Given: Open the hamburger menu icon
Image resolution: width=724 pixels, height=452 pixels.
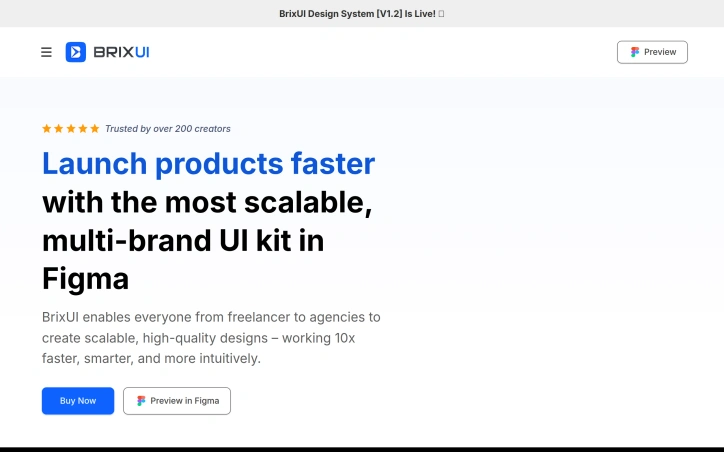Looking at the screenshot, I should click(46, 52).
